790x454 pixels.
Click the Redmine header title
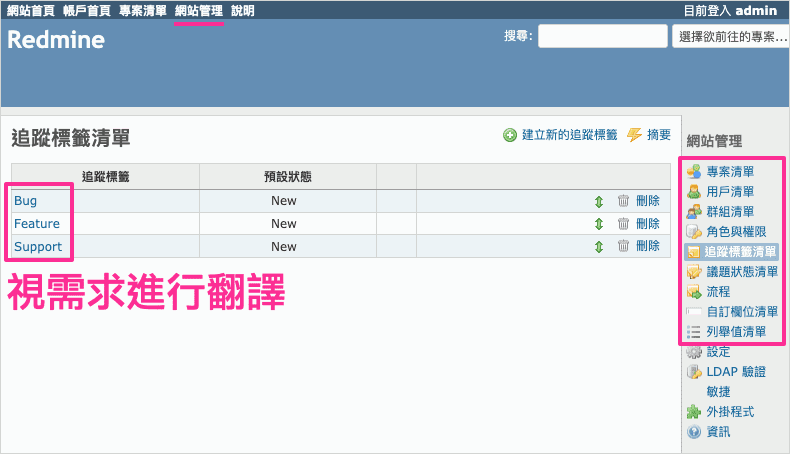(56, 40)
